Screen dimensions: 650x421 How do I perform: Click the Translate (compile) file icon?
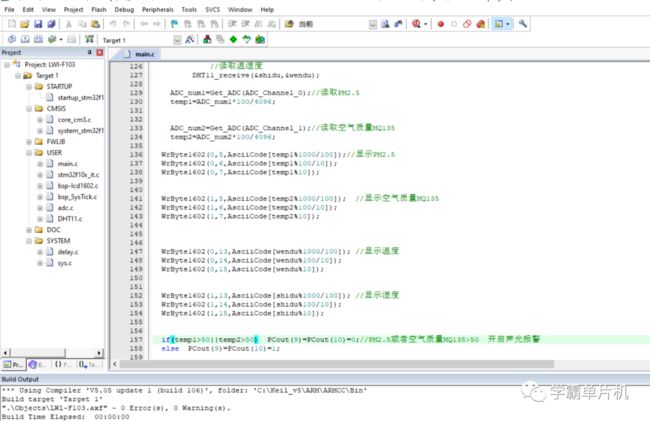[12, 39]
